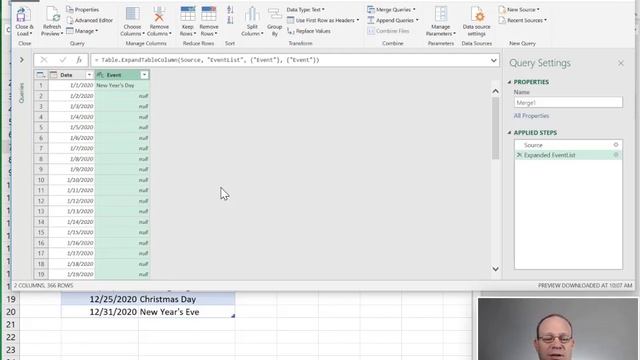The height and width of the screenshot is (360, 640).
Task: Expand the Queries navigation pane
Action: [22, 60]
